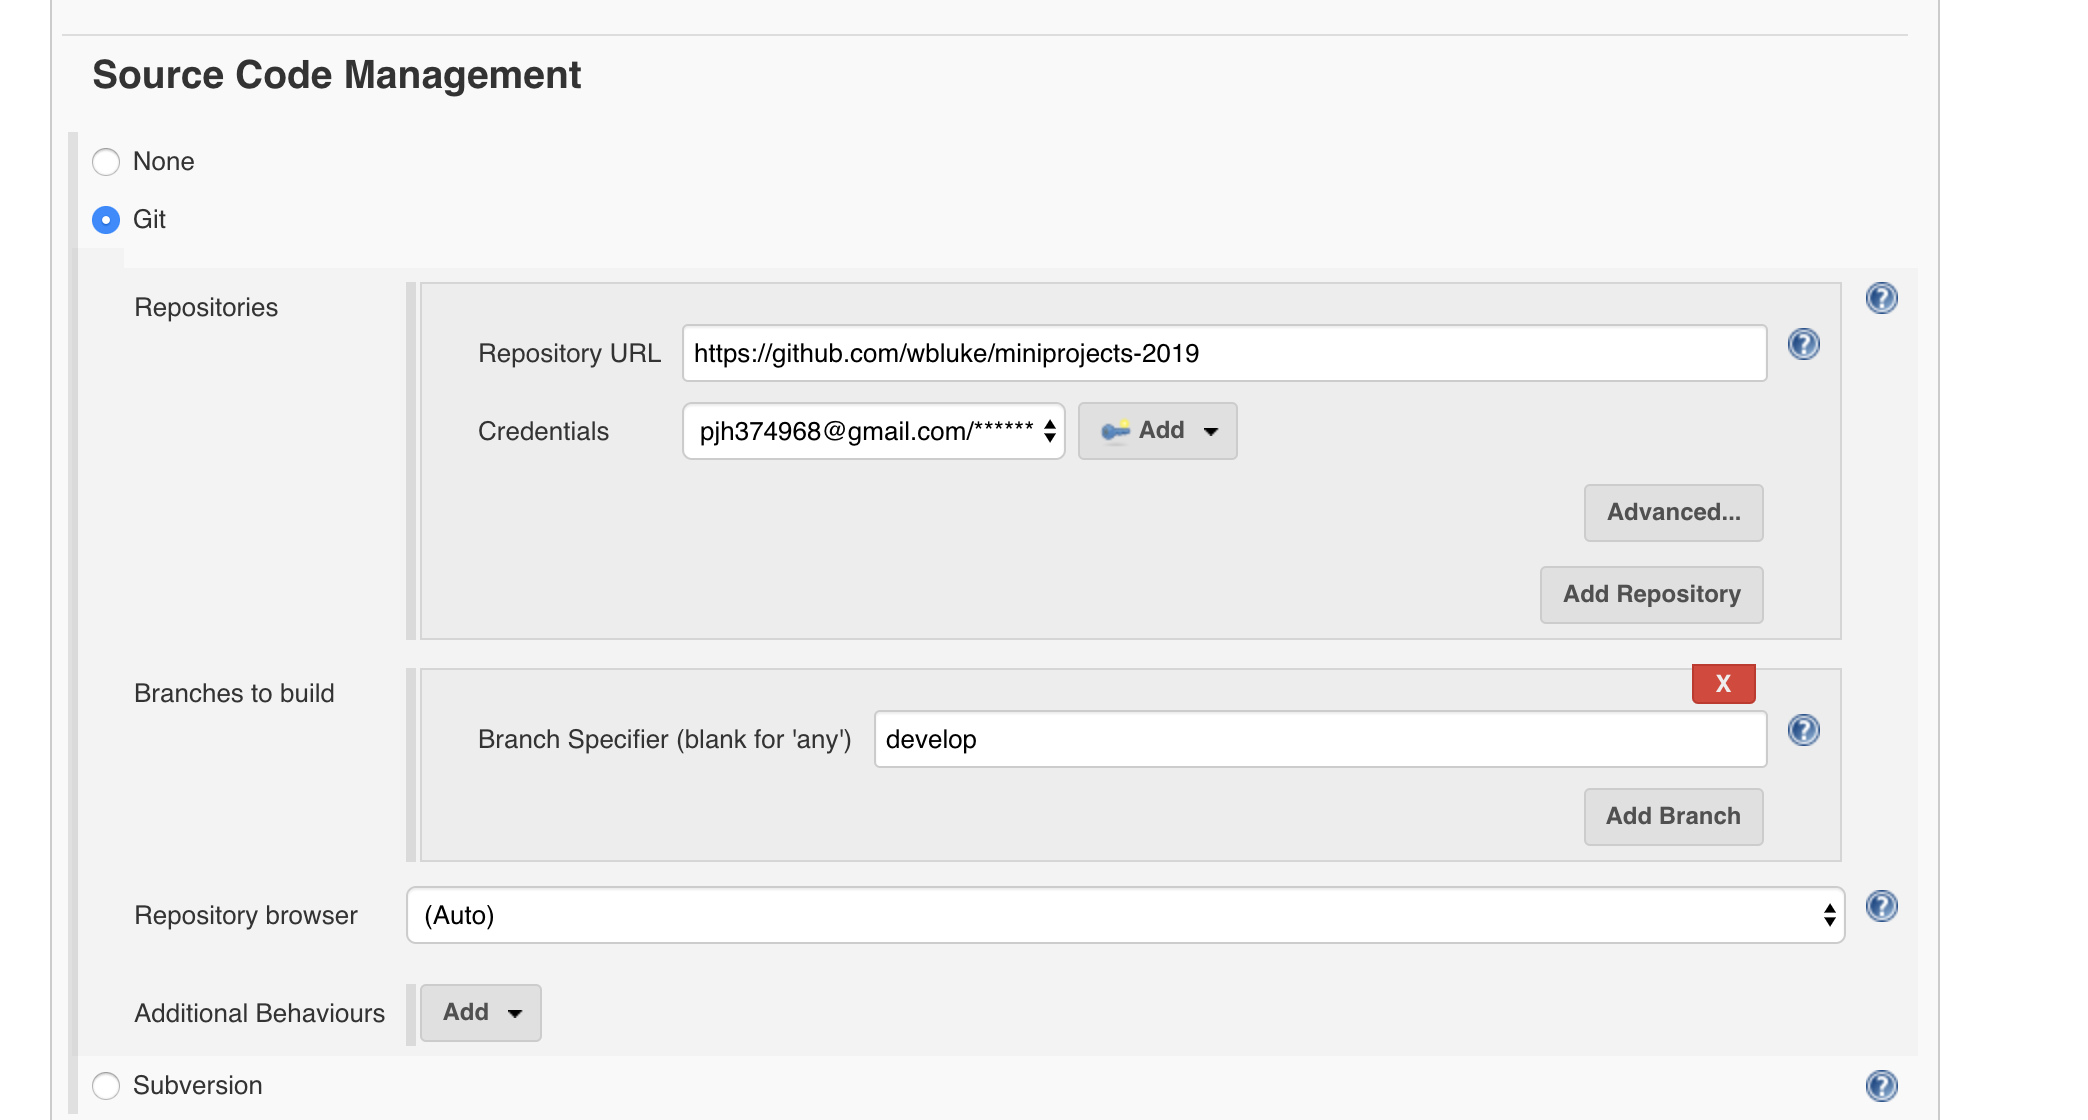Viewport: 2088px width, 1120px height.
Task: Click key icon on credentials Add button
Action: (x=1114, y=431)
